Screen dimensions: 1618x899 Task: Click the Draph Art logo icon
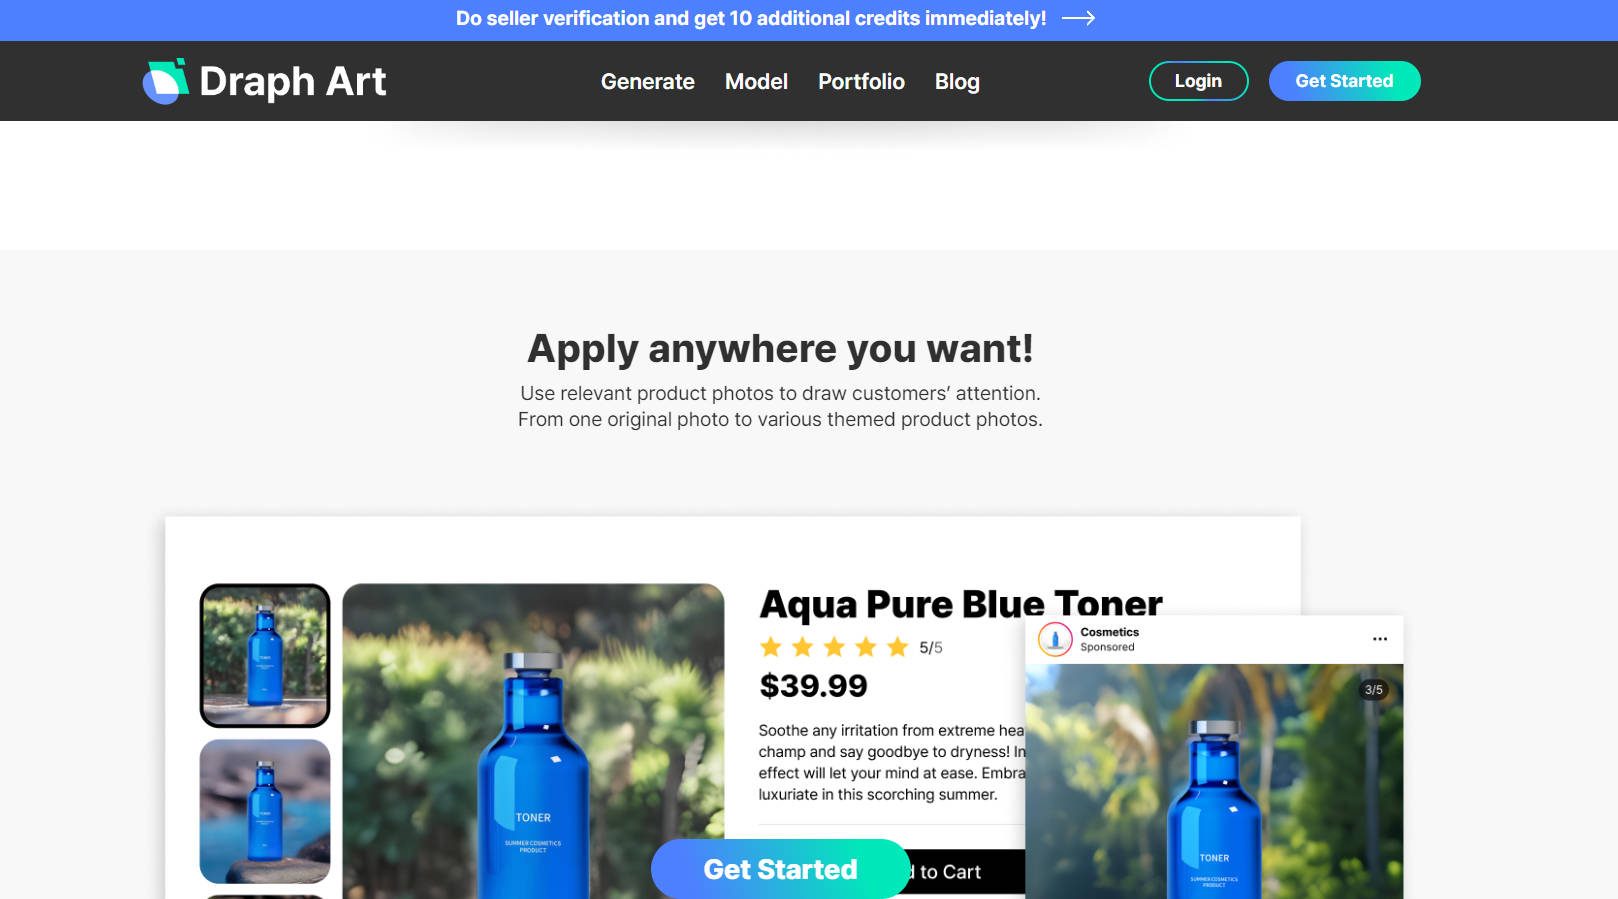coord(166,81)
